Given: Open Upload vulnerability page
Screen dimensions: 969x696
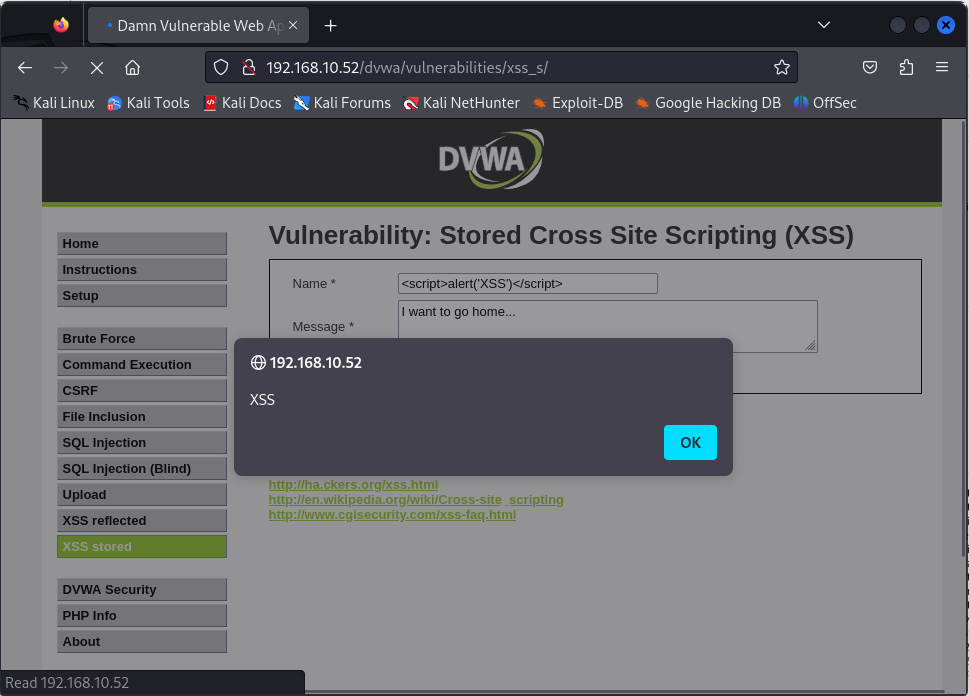Looking at the screenshot, I should point(142,494).
